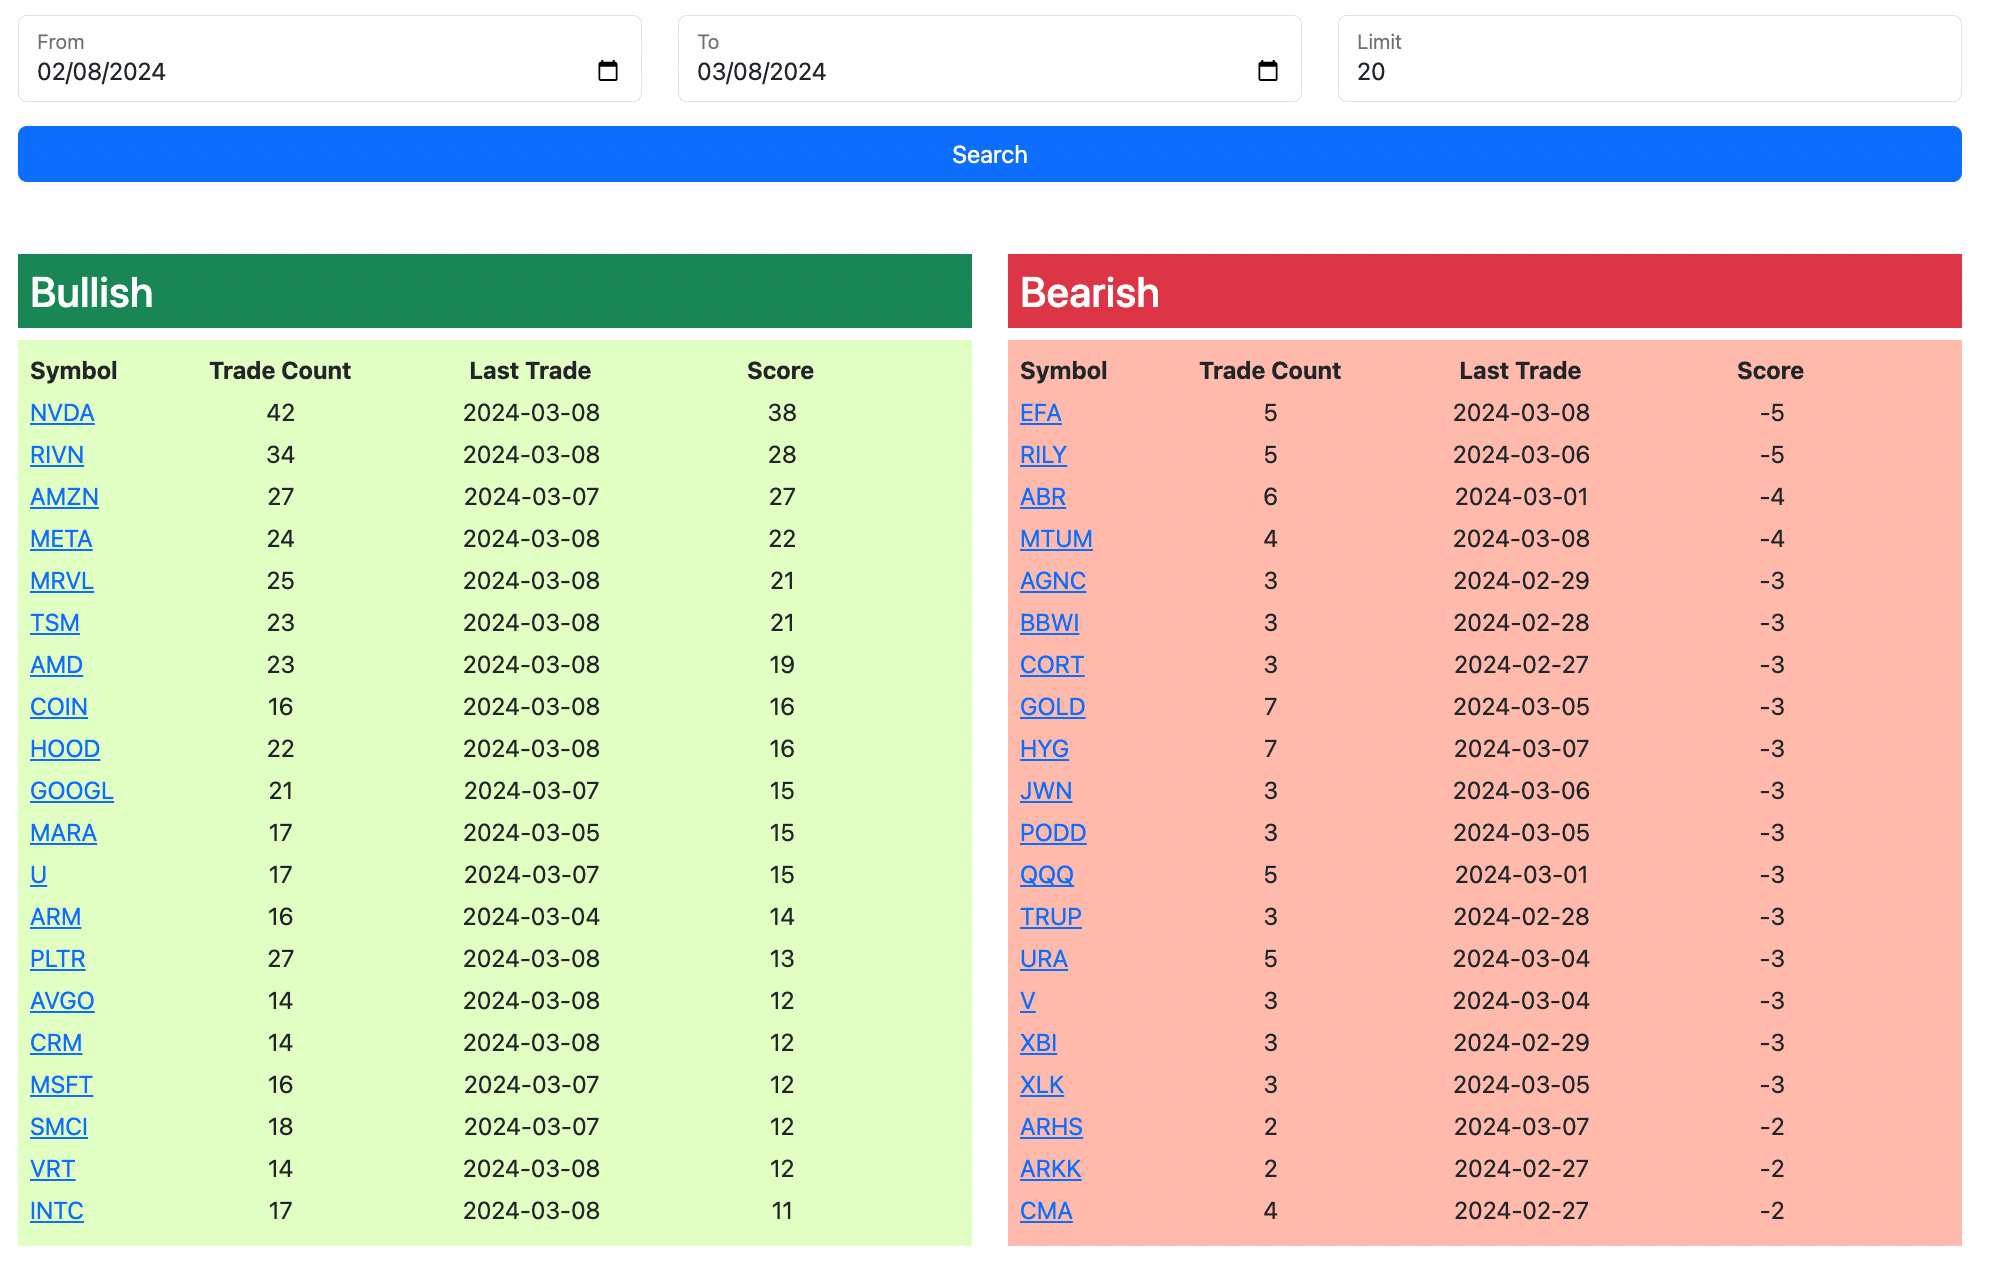
Task: Click the Bullish section heading
Action: (92, 293)
